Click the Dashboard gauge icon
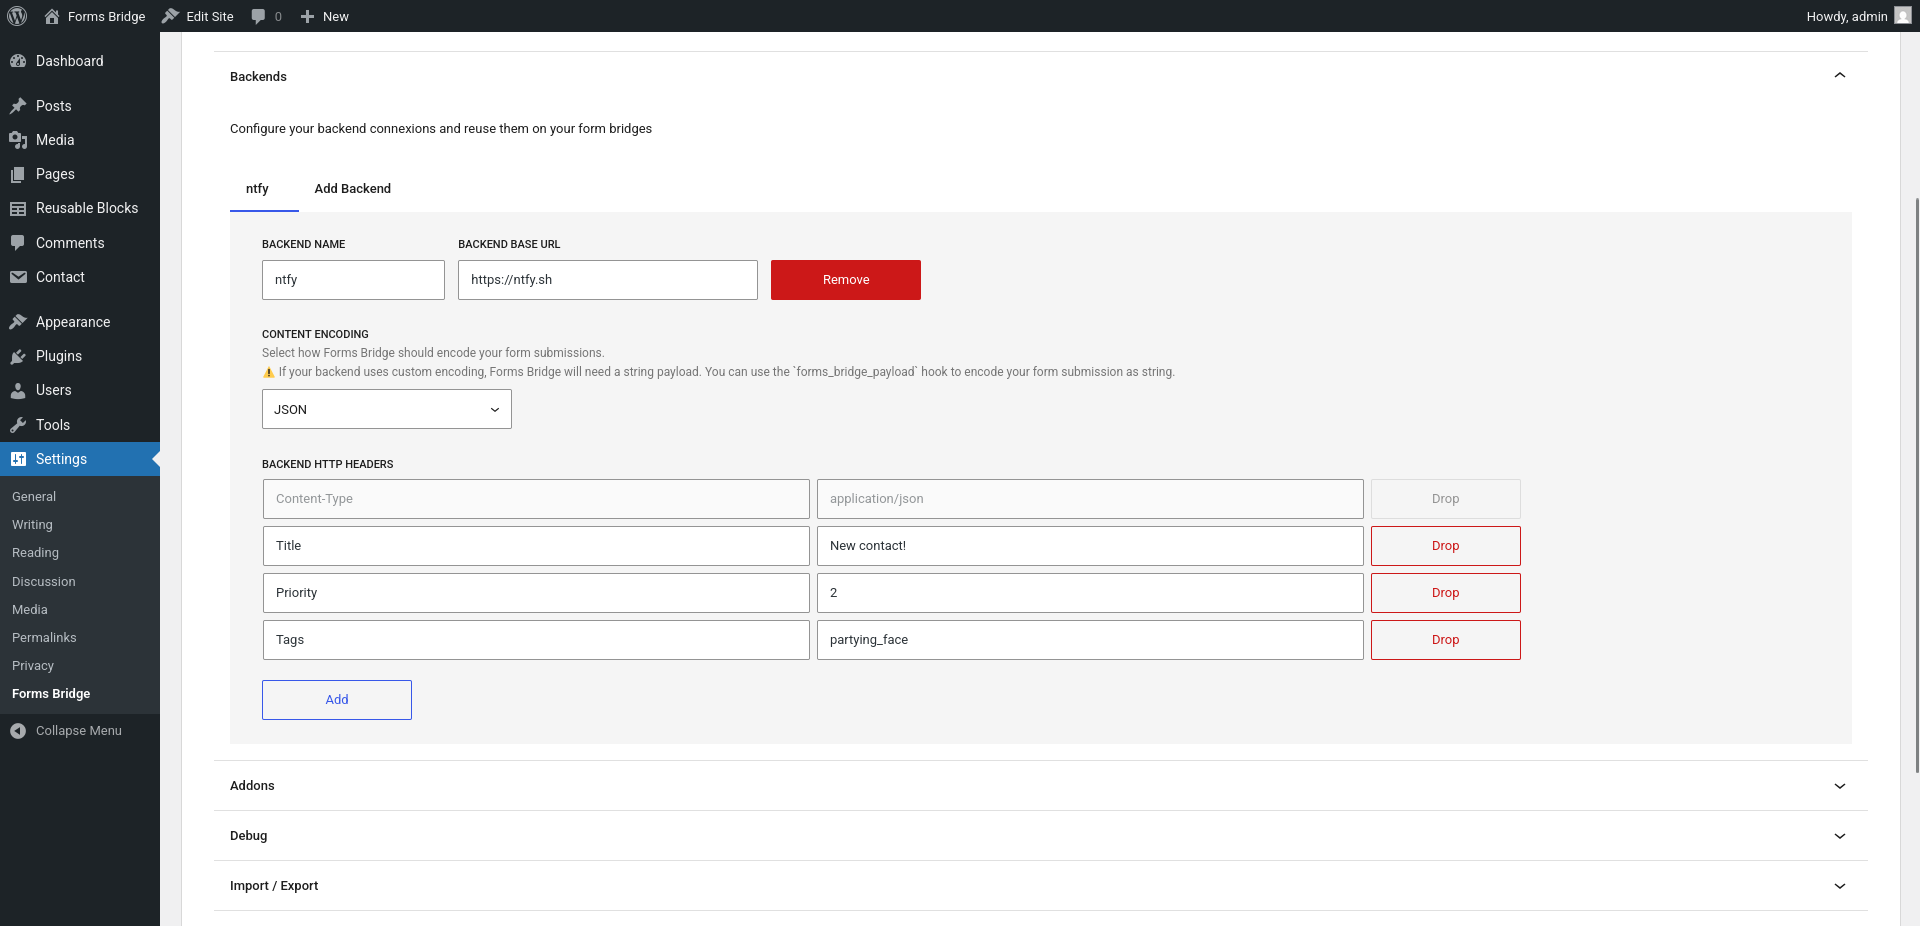 [x=18, y=61]
